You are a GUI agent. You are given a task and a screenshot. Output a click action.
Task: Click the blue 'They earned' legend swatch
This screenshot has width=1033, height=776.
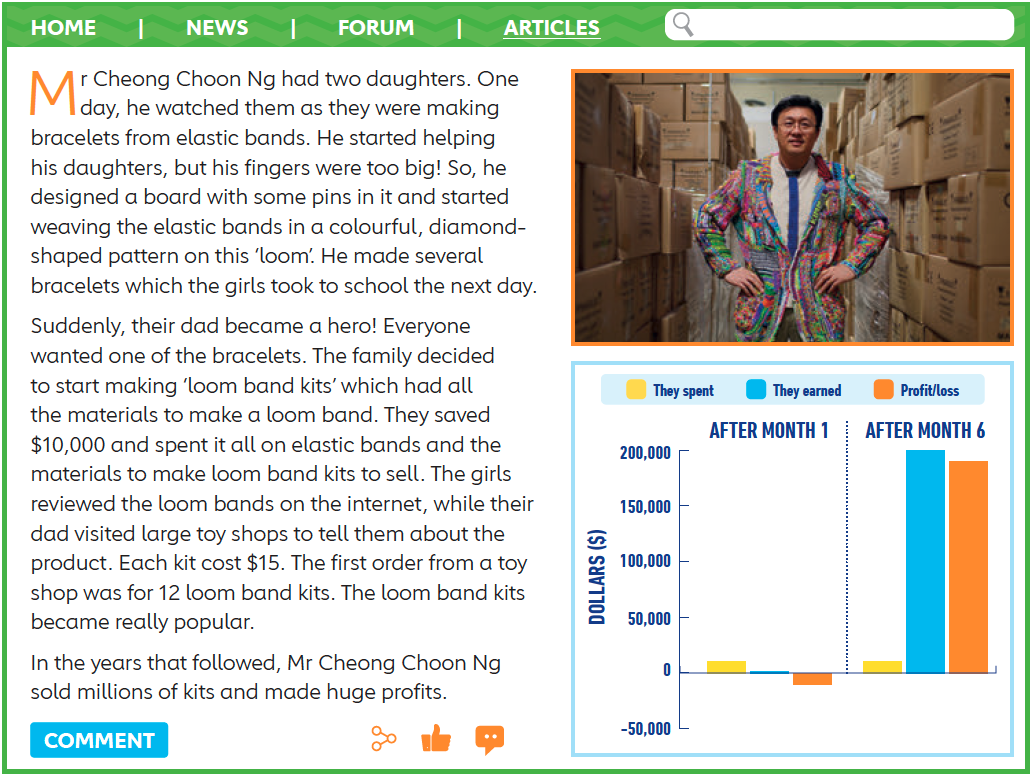tap(756, 390)
